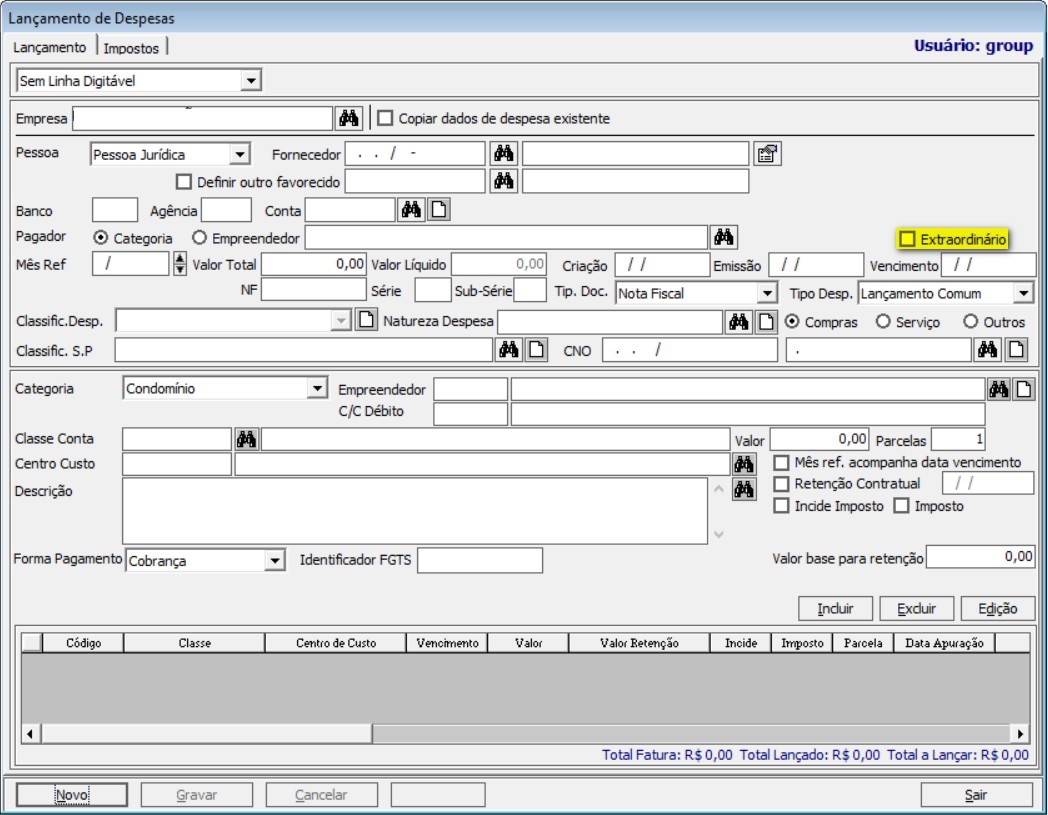Search Natureza Despesa with binoculars icon
This screenshot has width=1048, height=815.
click(x=738, y=322)
